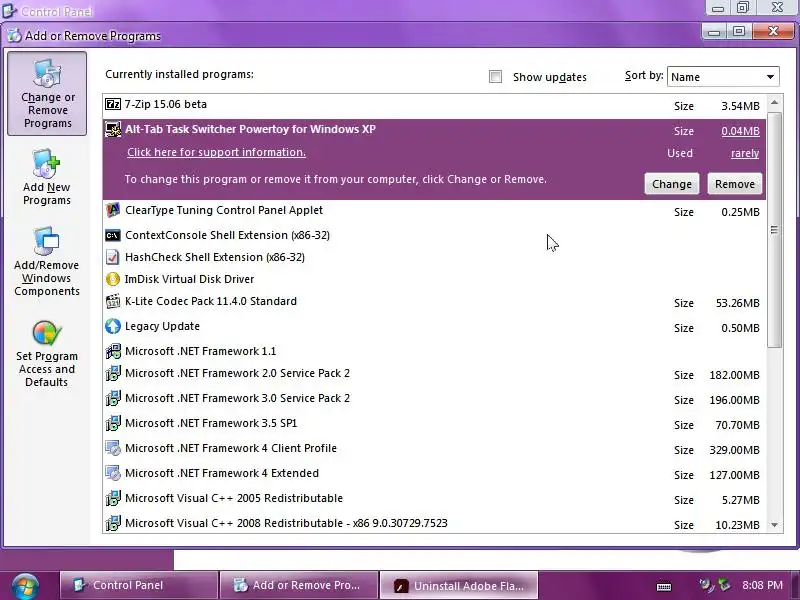
Task: Click the .NET Framework 2.0 Service Pack 2 icon
Action: click(113, 373)
